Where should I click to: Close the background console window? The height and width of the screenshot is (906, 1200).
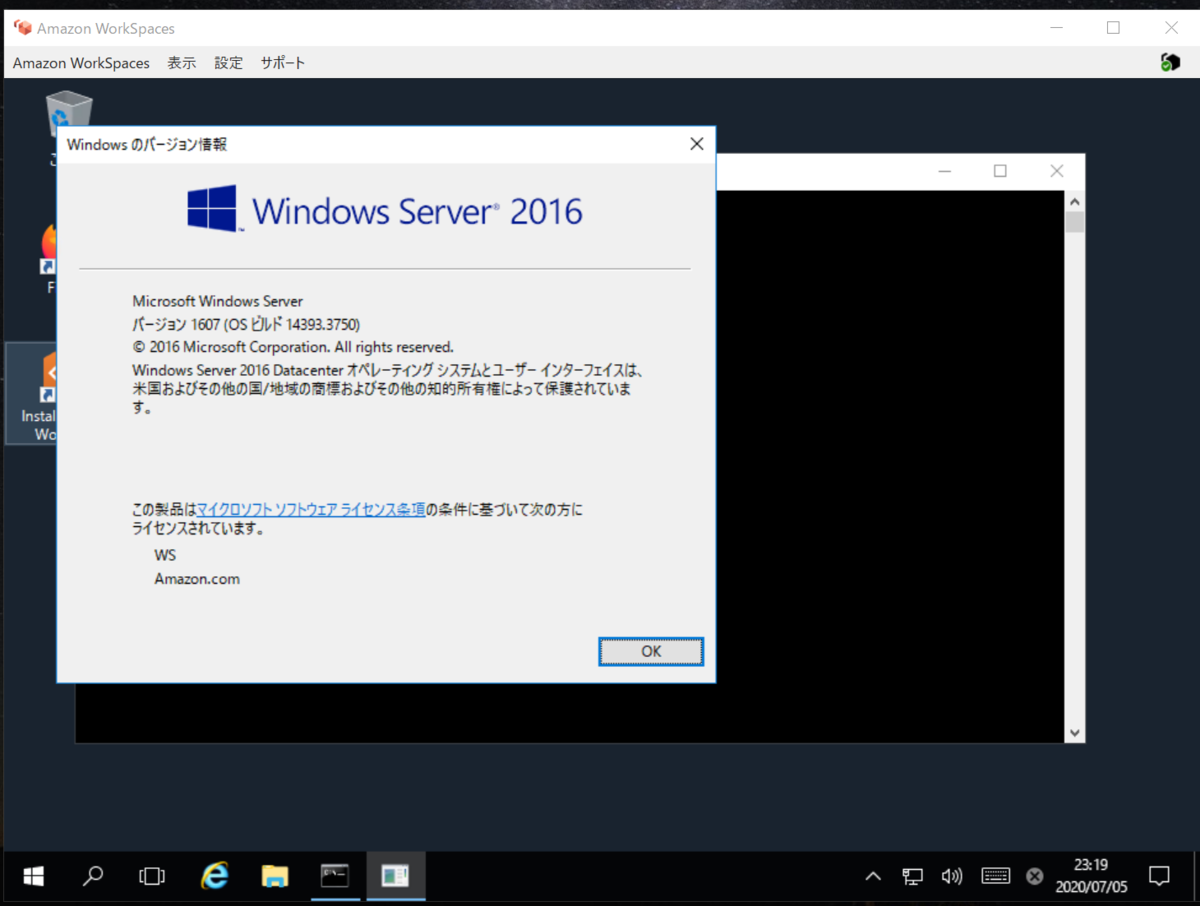pos(1057,172)
